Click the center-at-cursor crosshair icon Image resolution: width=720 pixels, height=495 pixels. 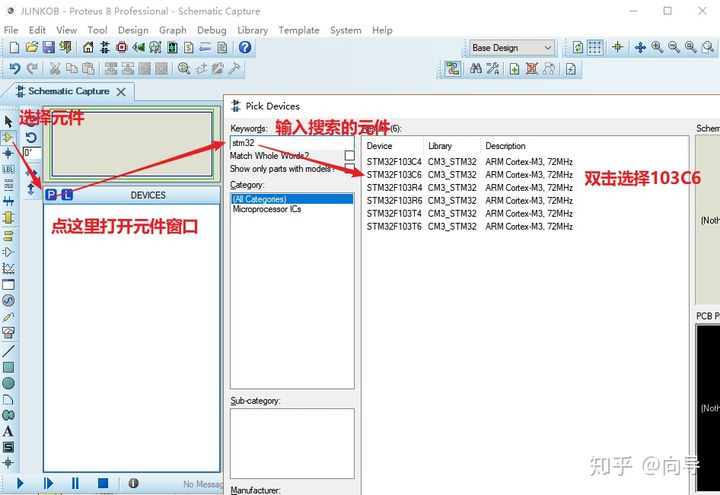click(x=618, y=47)
